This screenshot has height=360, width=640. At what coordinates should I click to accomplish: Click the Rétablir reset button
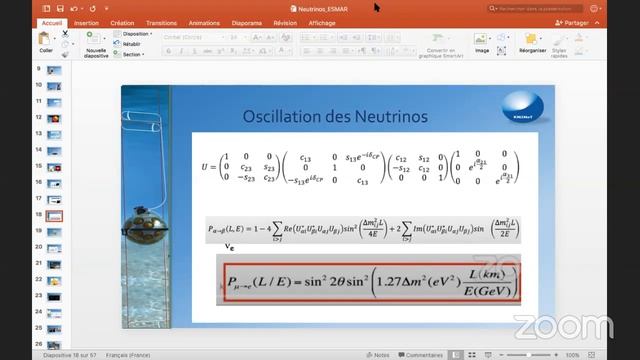pyautogui.click(x=128, y=44)
